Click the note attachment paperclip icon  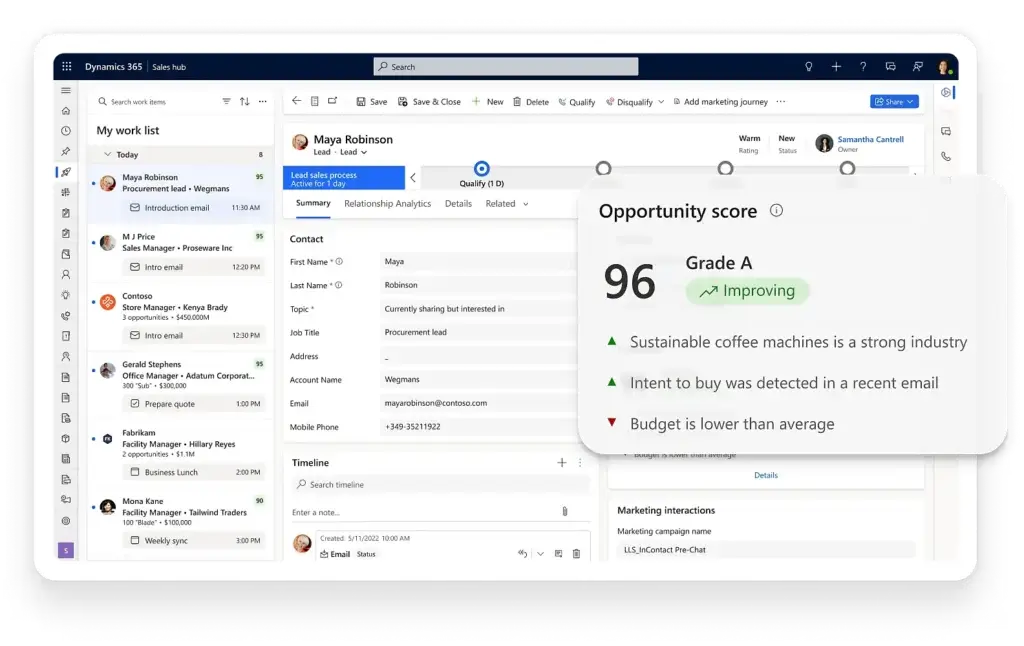pos(565,511)
